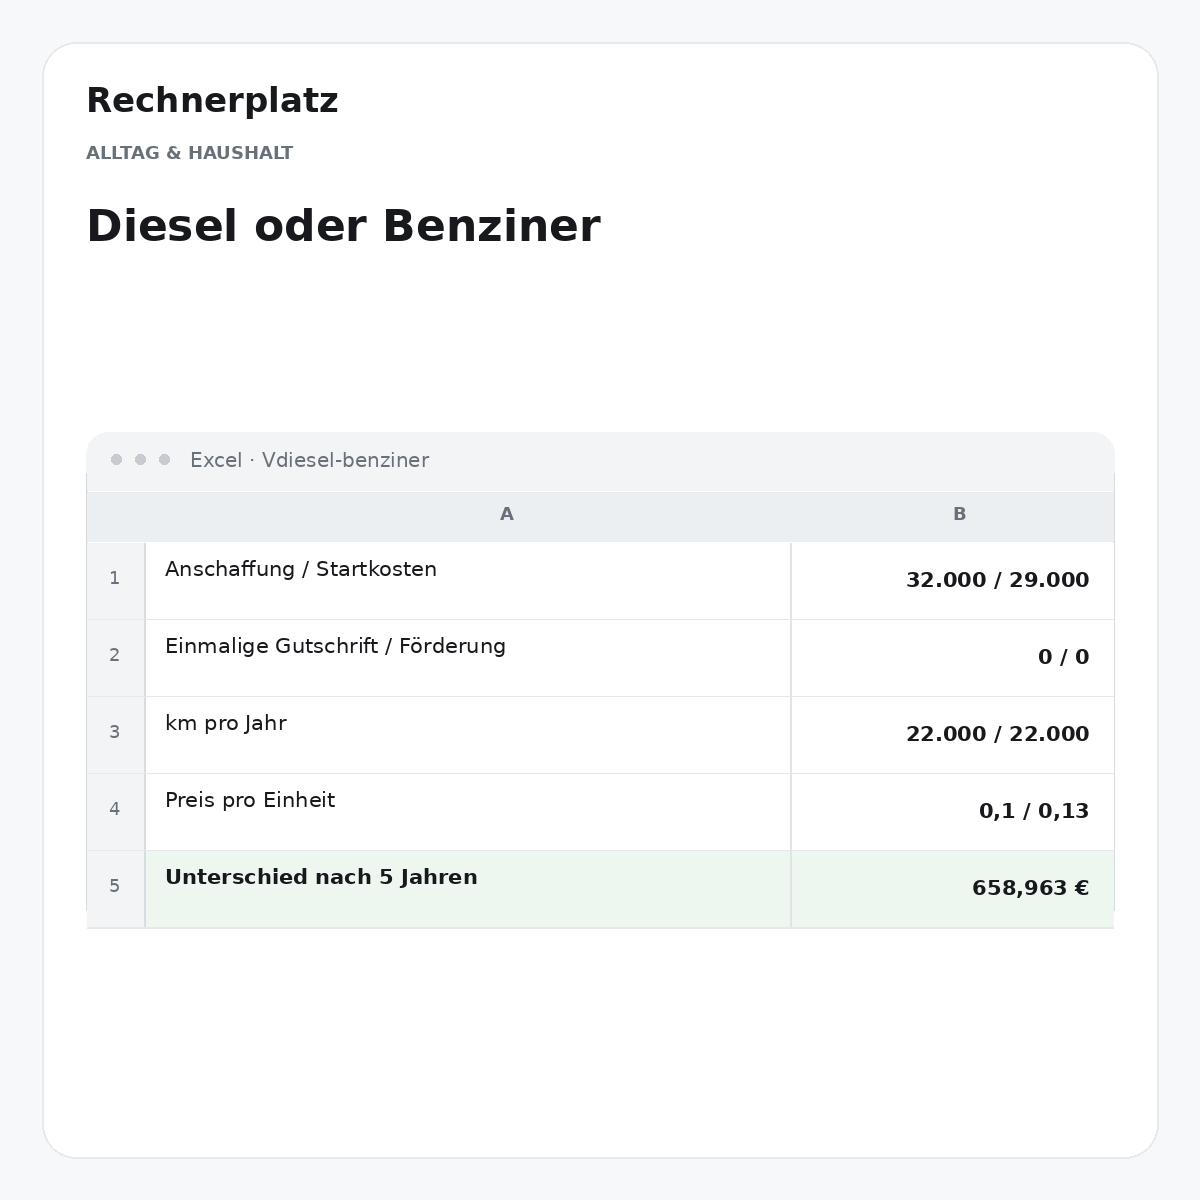Click the Preis pro Einheit cell

[x=468, y=811]
